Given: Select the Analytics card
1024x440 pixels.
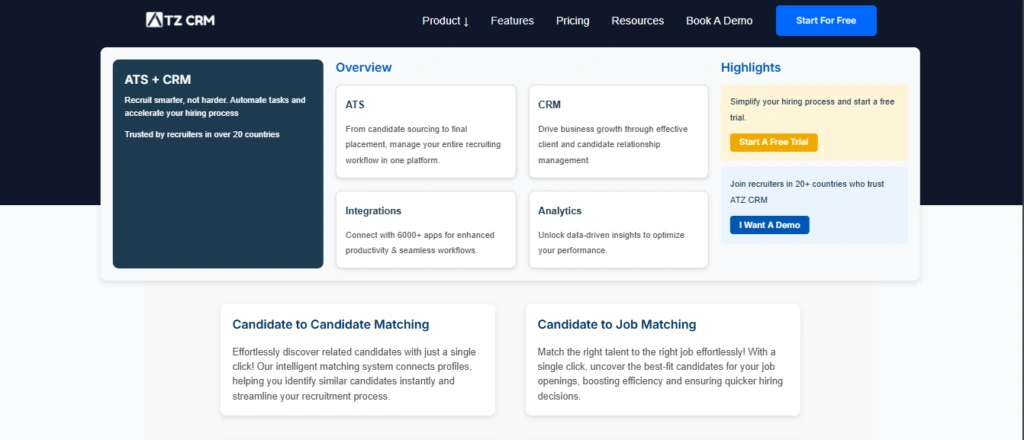Looking at the screenshot, I should point(618,229).
